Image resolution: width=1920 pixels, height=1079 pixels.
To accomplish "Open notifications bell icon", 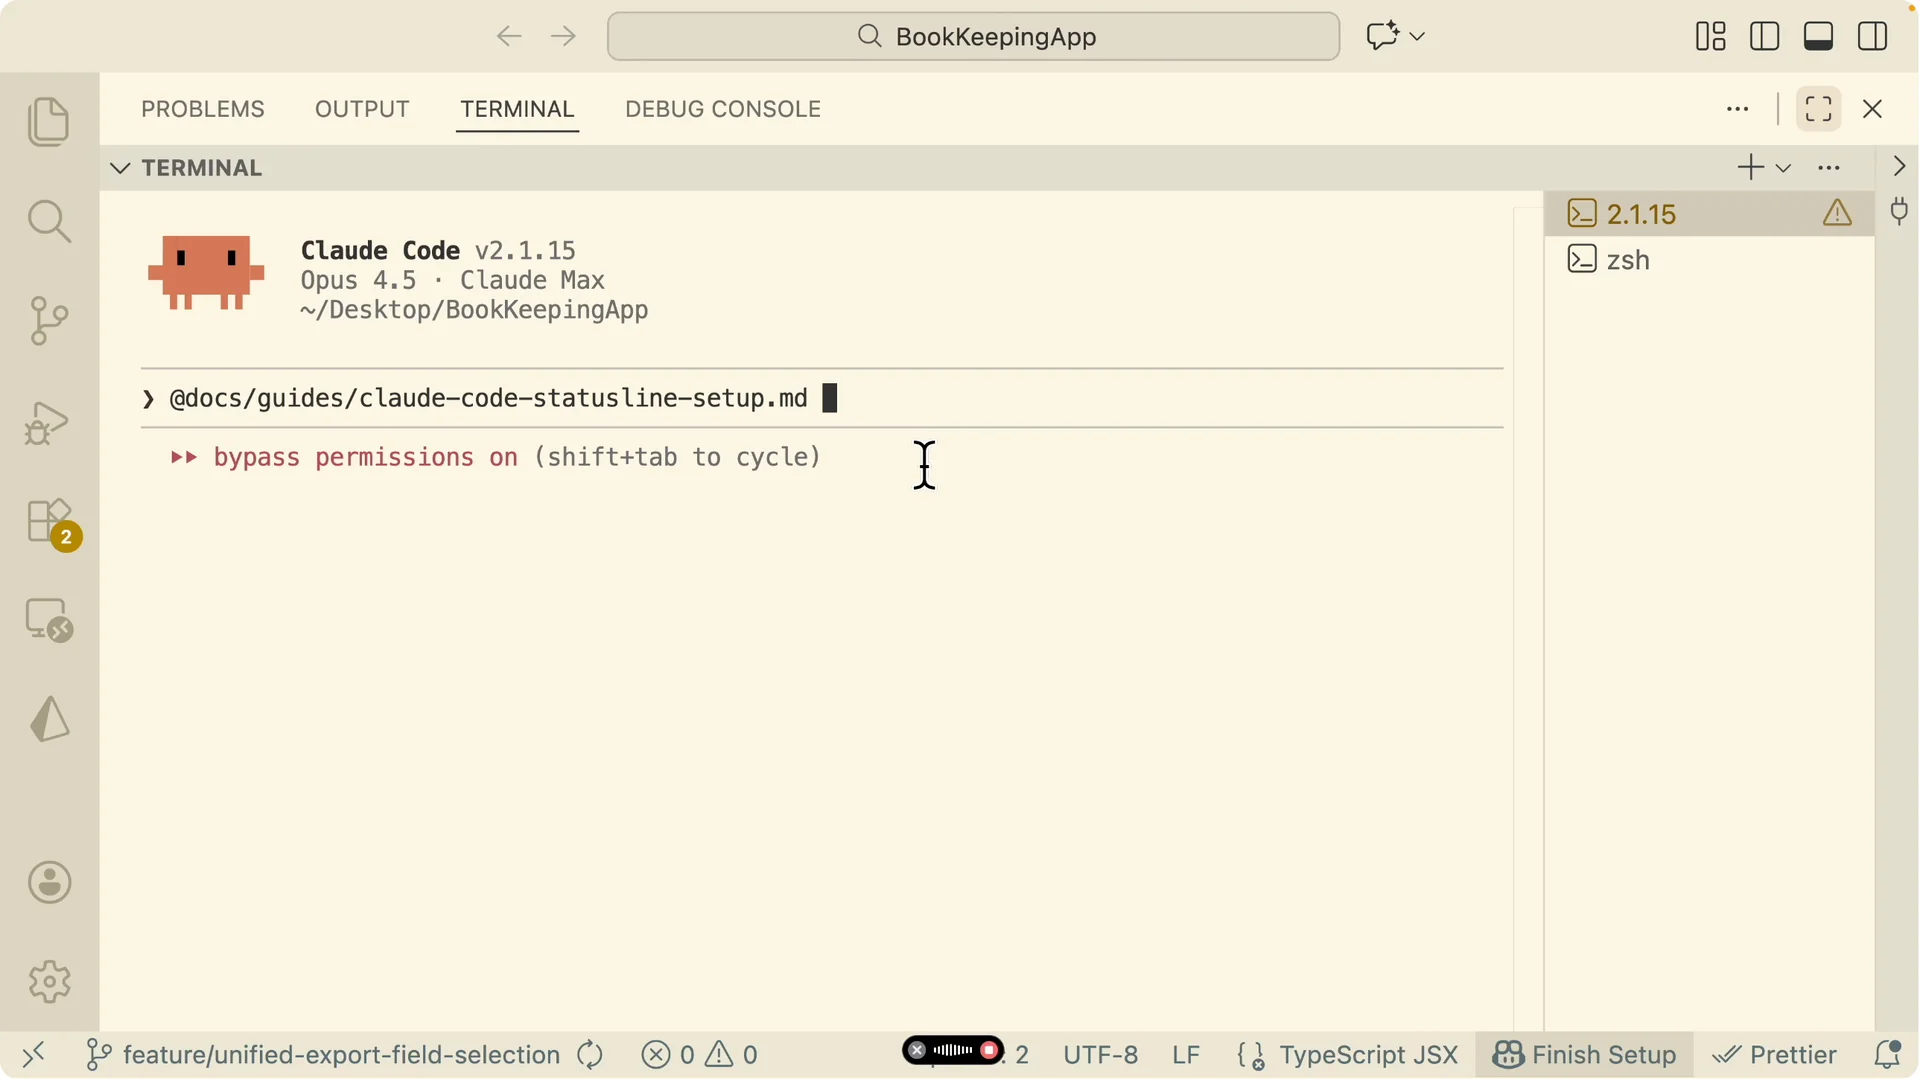I will 1886,1055.
